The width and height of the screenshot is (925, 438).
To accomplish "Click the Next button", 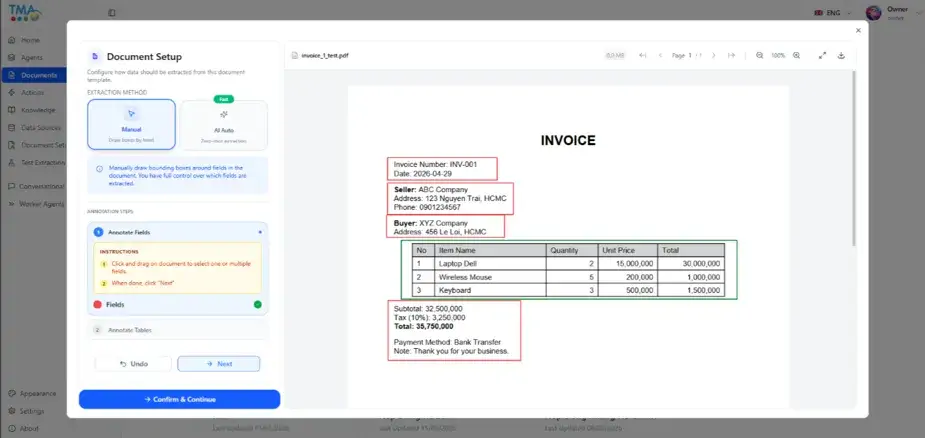I will [219, 364].
